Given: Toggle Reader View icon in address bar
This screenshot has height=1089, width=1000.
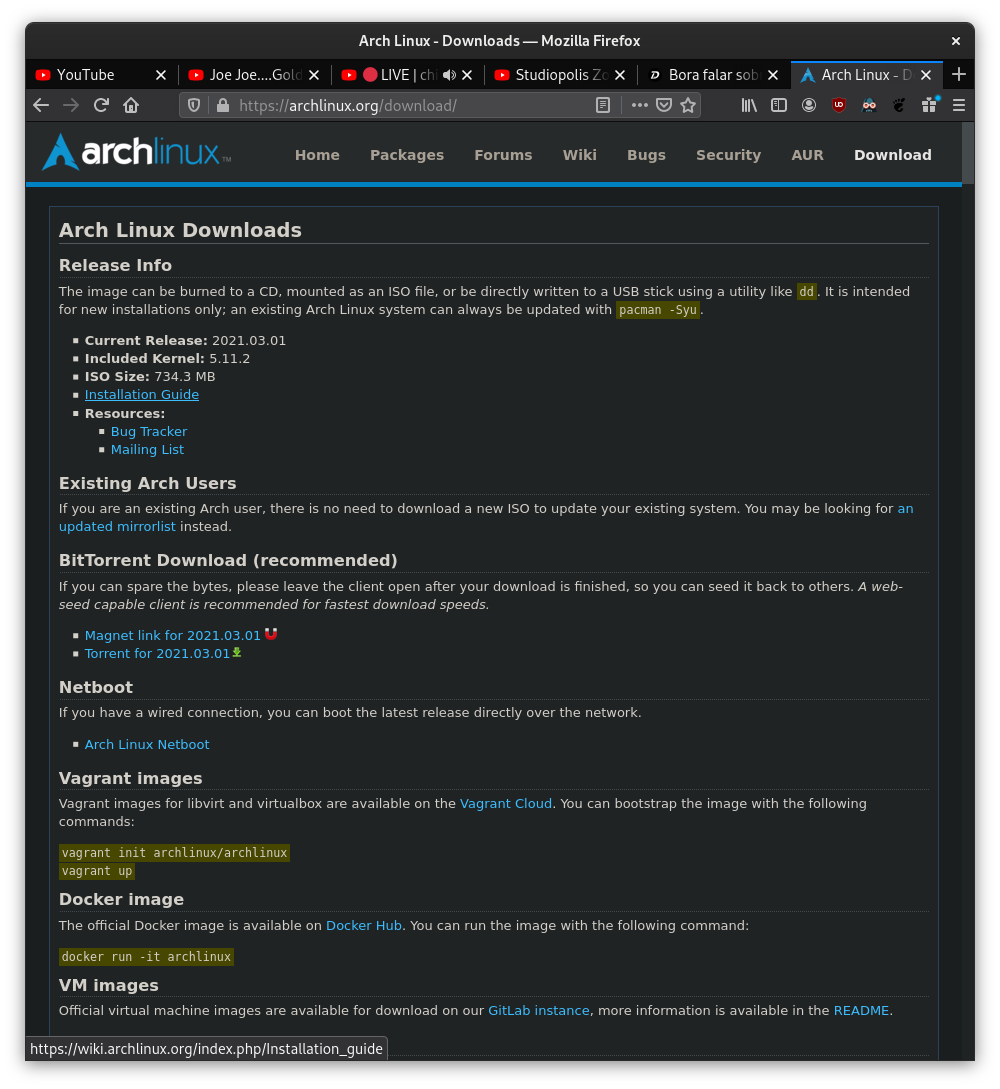Looking at the screenshot, I should 603,106.
